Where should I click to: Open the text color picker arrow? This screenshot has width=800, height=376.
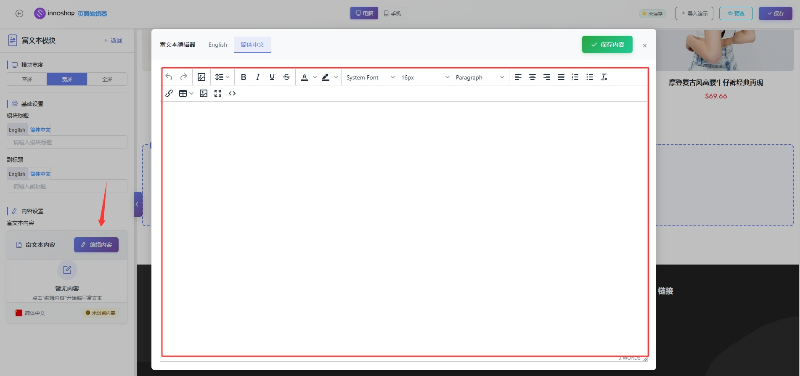click(x=315, y=78)
